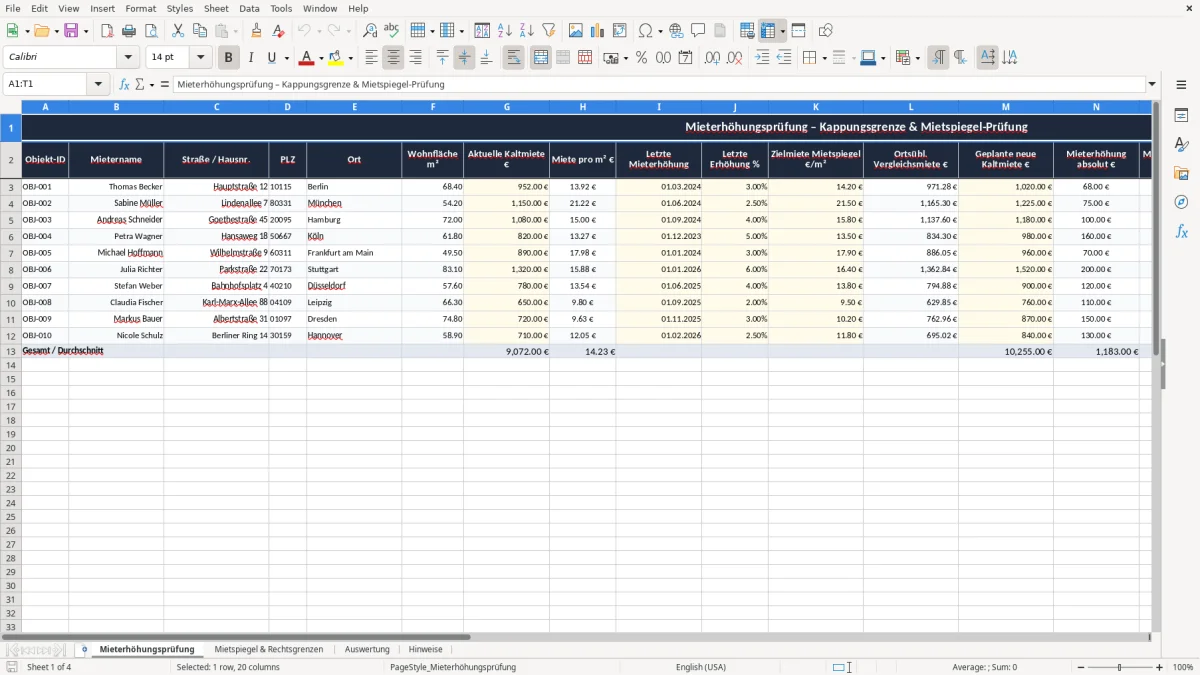Sort ascending

click(504, 31)
